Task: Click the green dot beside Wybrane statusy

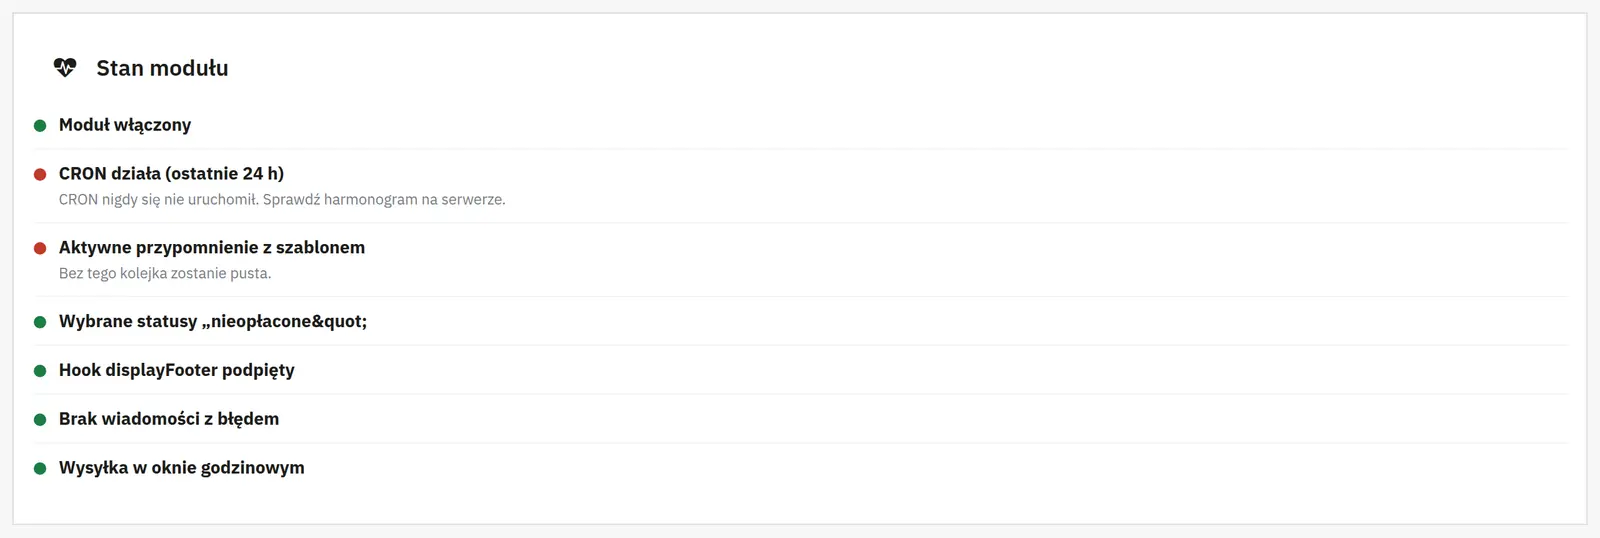Action: point(40,323)
